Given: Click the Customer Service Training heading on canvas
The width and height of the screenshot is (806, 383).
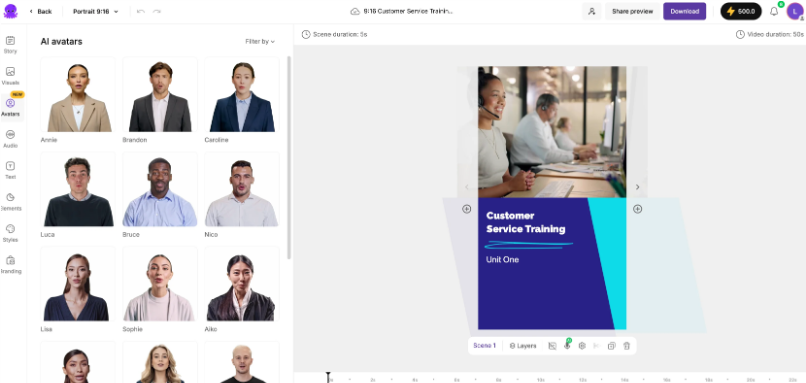Looking at the screenshot, I should coord(525,222).
